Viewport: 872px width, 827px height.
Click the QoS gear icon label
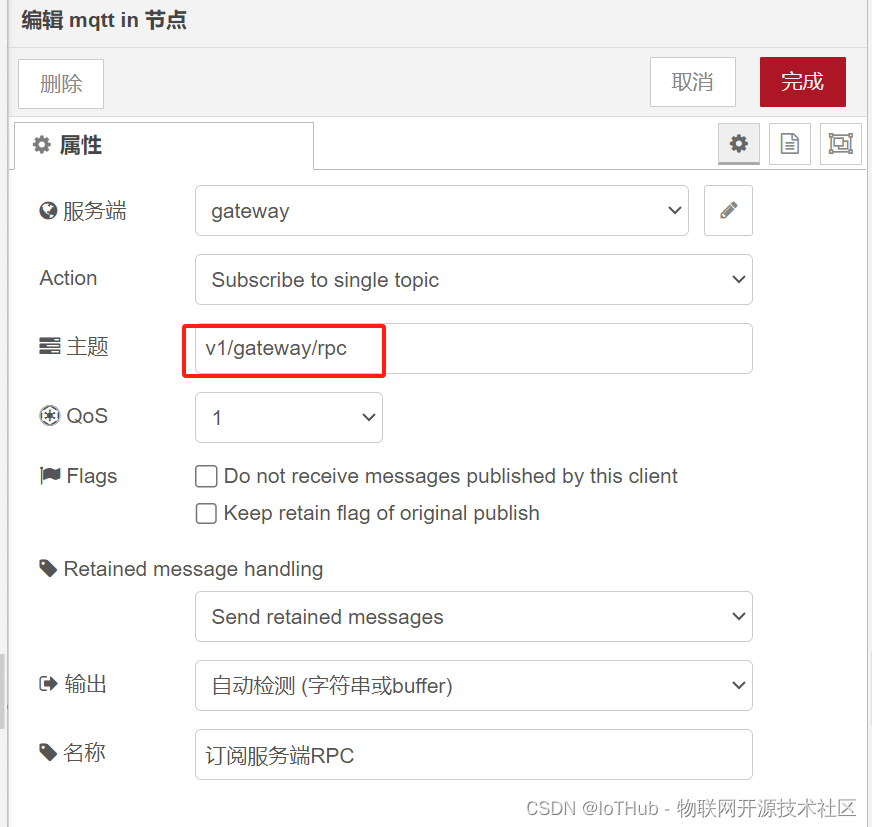click(47, 415)
